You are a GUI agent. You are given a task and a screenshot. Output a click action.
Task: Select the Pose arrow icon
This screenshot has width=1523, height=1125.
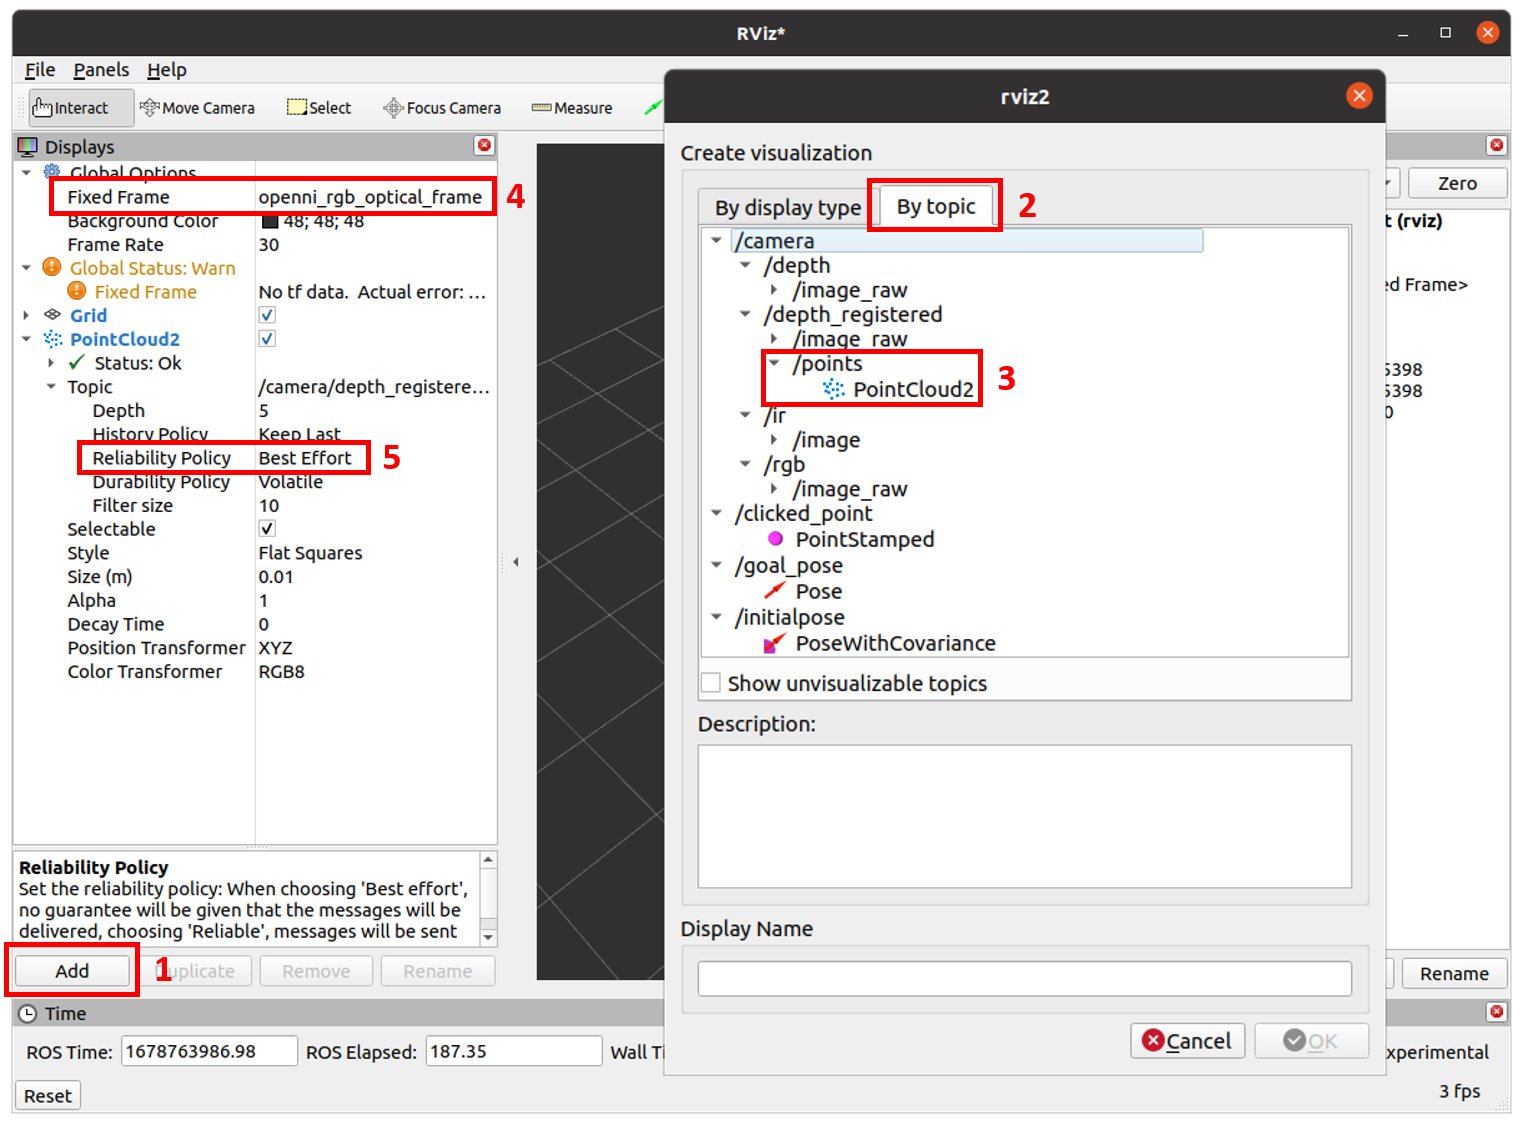(775, 591)
